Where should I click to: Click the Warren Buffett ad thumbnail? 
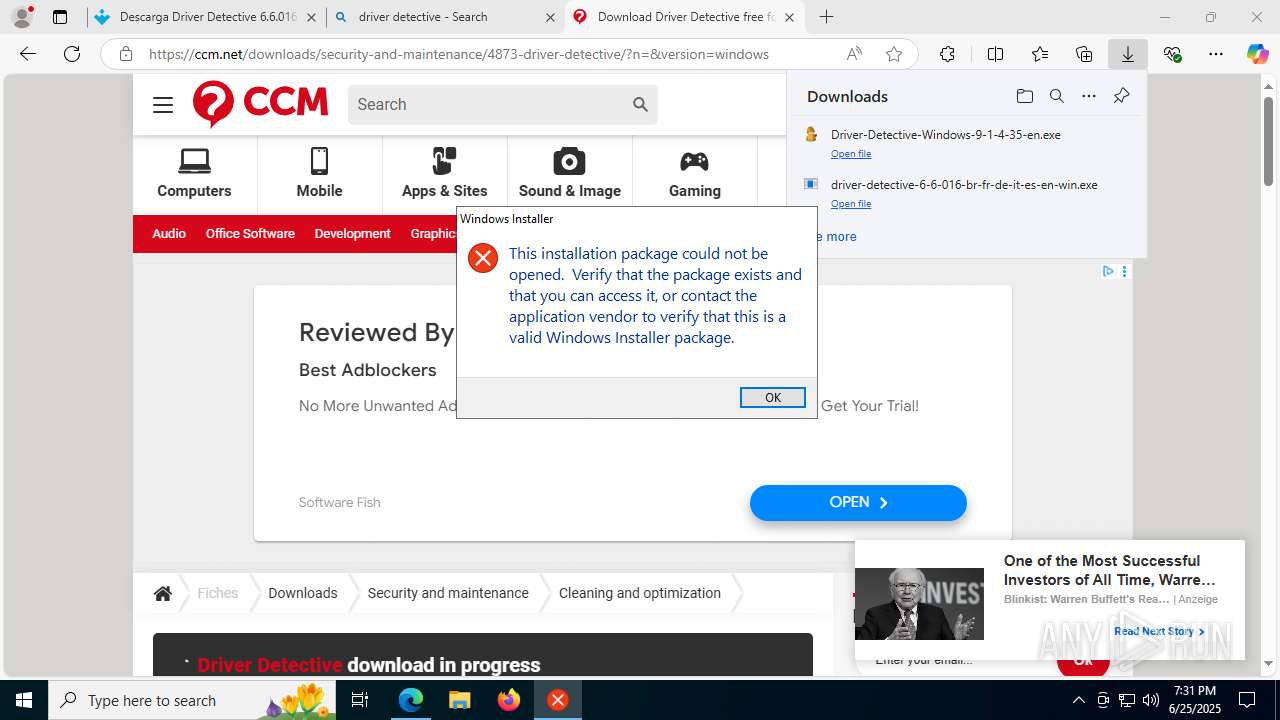pos(919,604)
